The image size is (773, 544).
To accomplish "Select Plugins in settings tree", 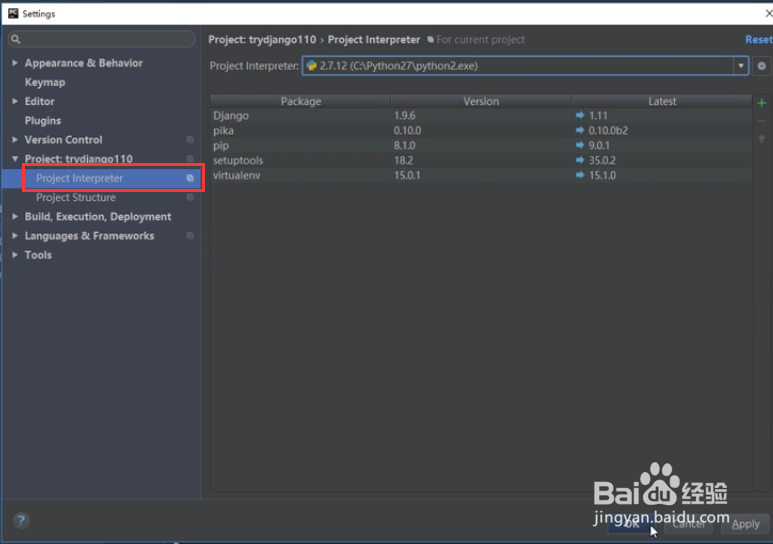I will [x=43, y=121].
